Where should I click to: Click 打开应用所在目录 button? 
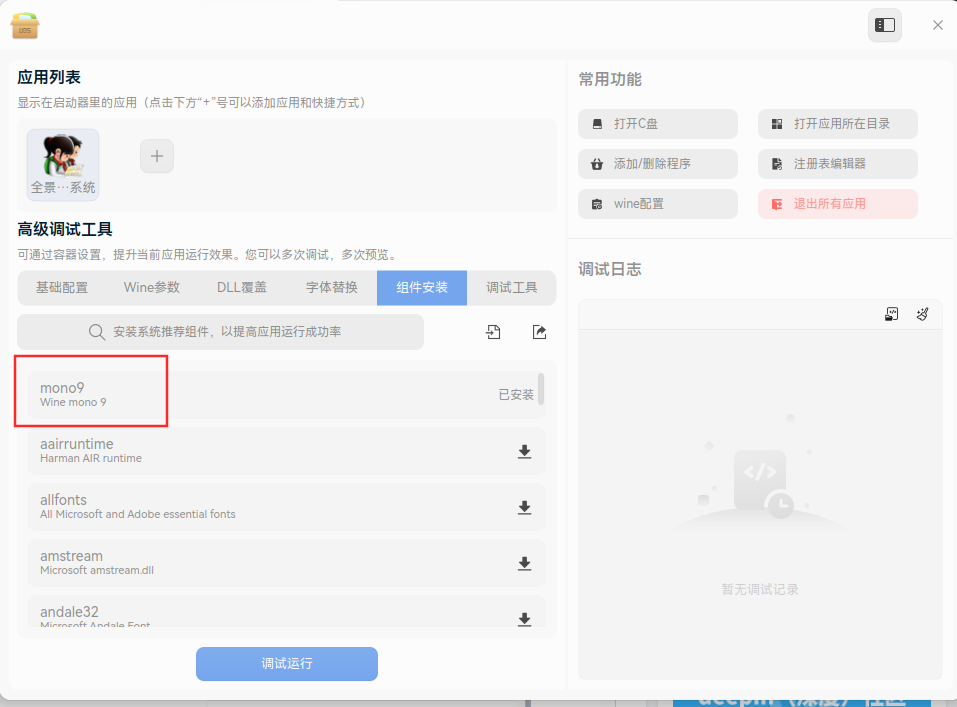(x=837, y=124)
